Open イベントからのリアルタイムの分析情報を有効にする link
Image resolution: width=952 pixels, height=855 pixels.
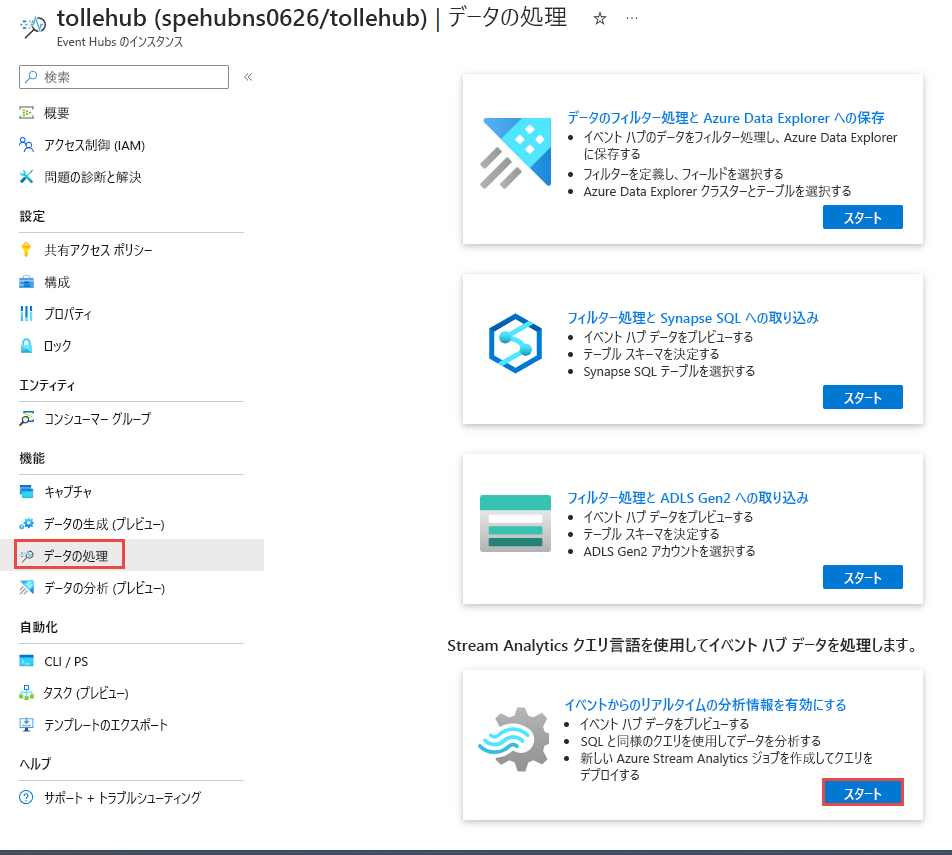tap(706, 704)
